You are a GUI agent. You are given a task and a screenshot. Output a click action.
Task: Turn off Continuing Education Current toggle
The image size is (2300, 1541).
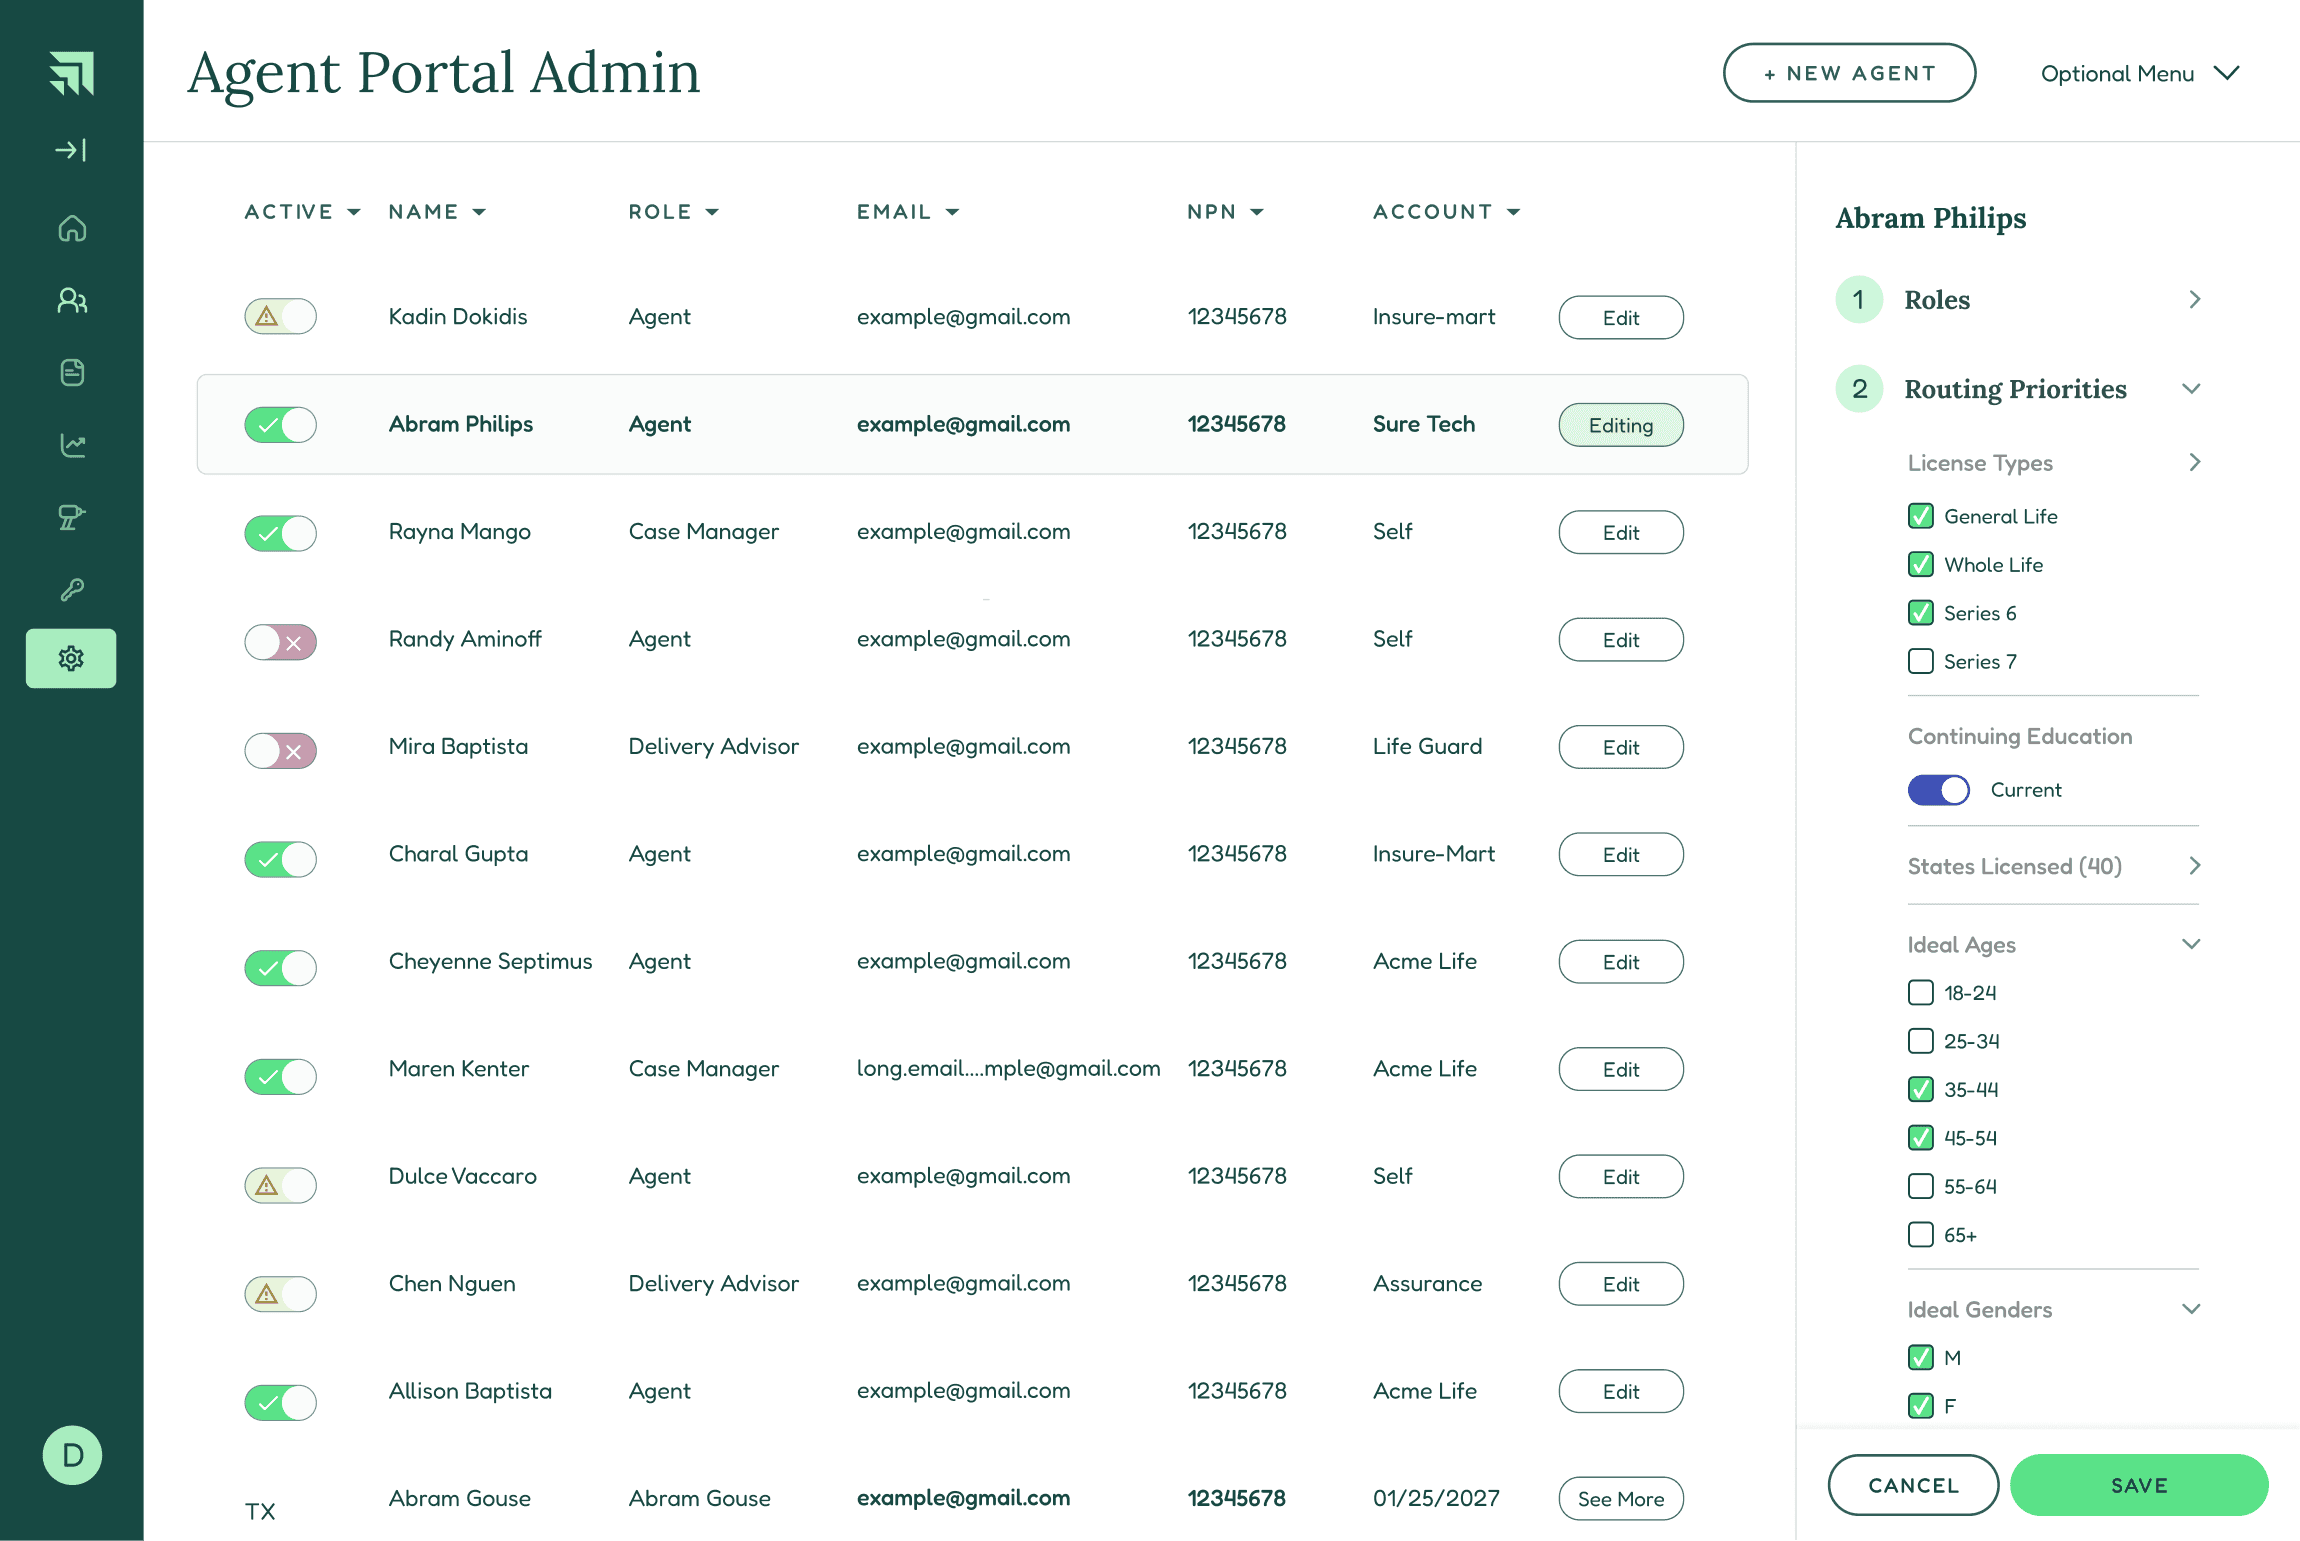(1938, 790)
